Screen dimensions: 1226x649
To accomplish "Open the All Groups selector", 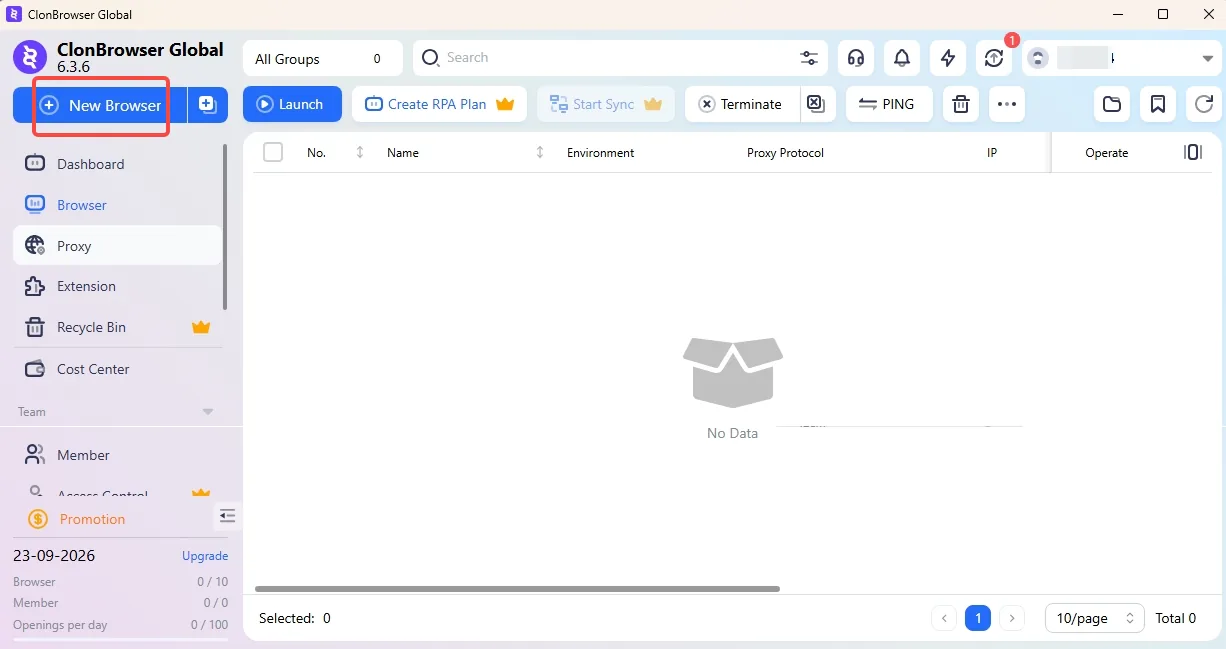I will tap(322, 58).
